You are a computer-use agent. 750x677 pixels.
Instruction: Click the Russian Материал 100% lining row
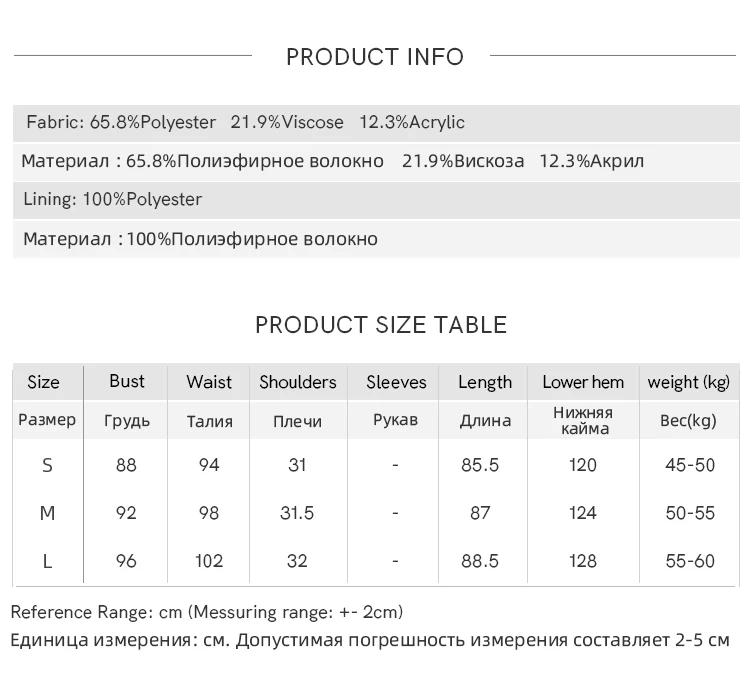point(376,239)
